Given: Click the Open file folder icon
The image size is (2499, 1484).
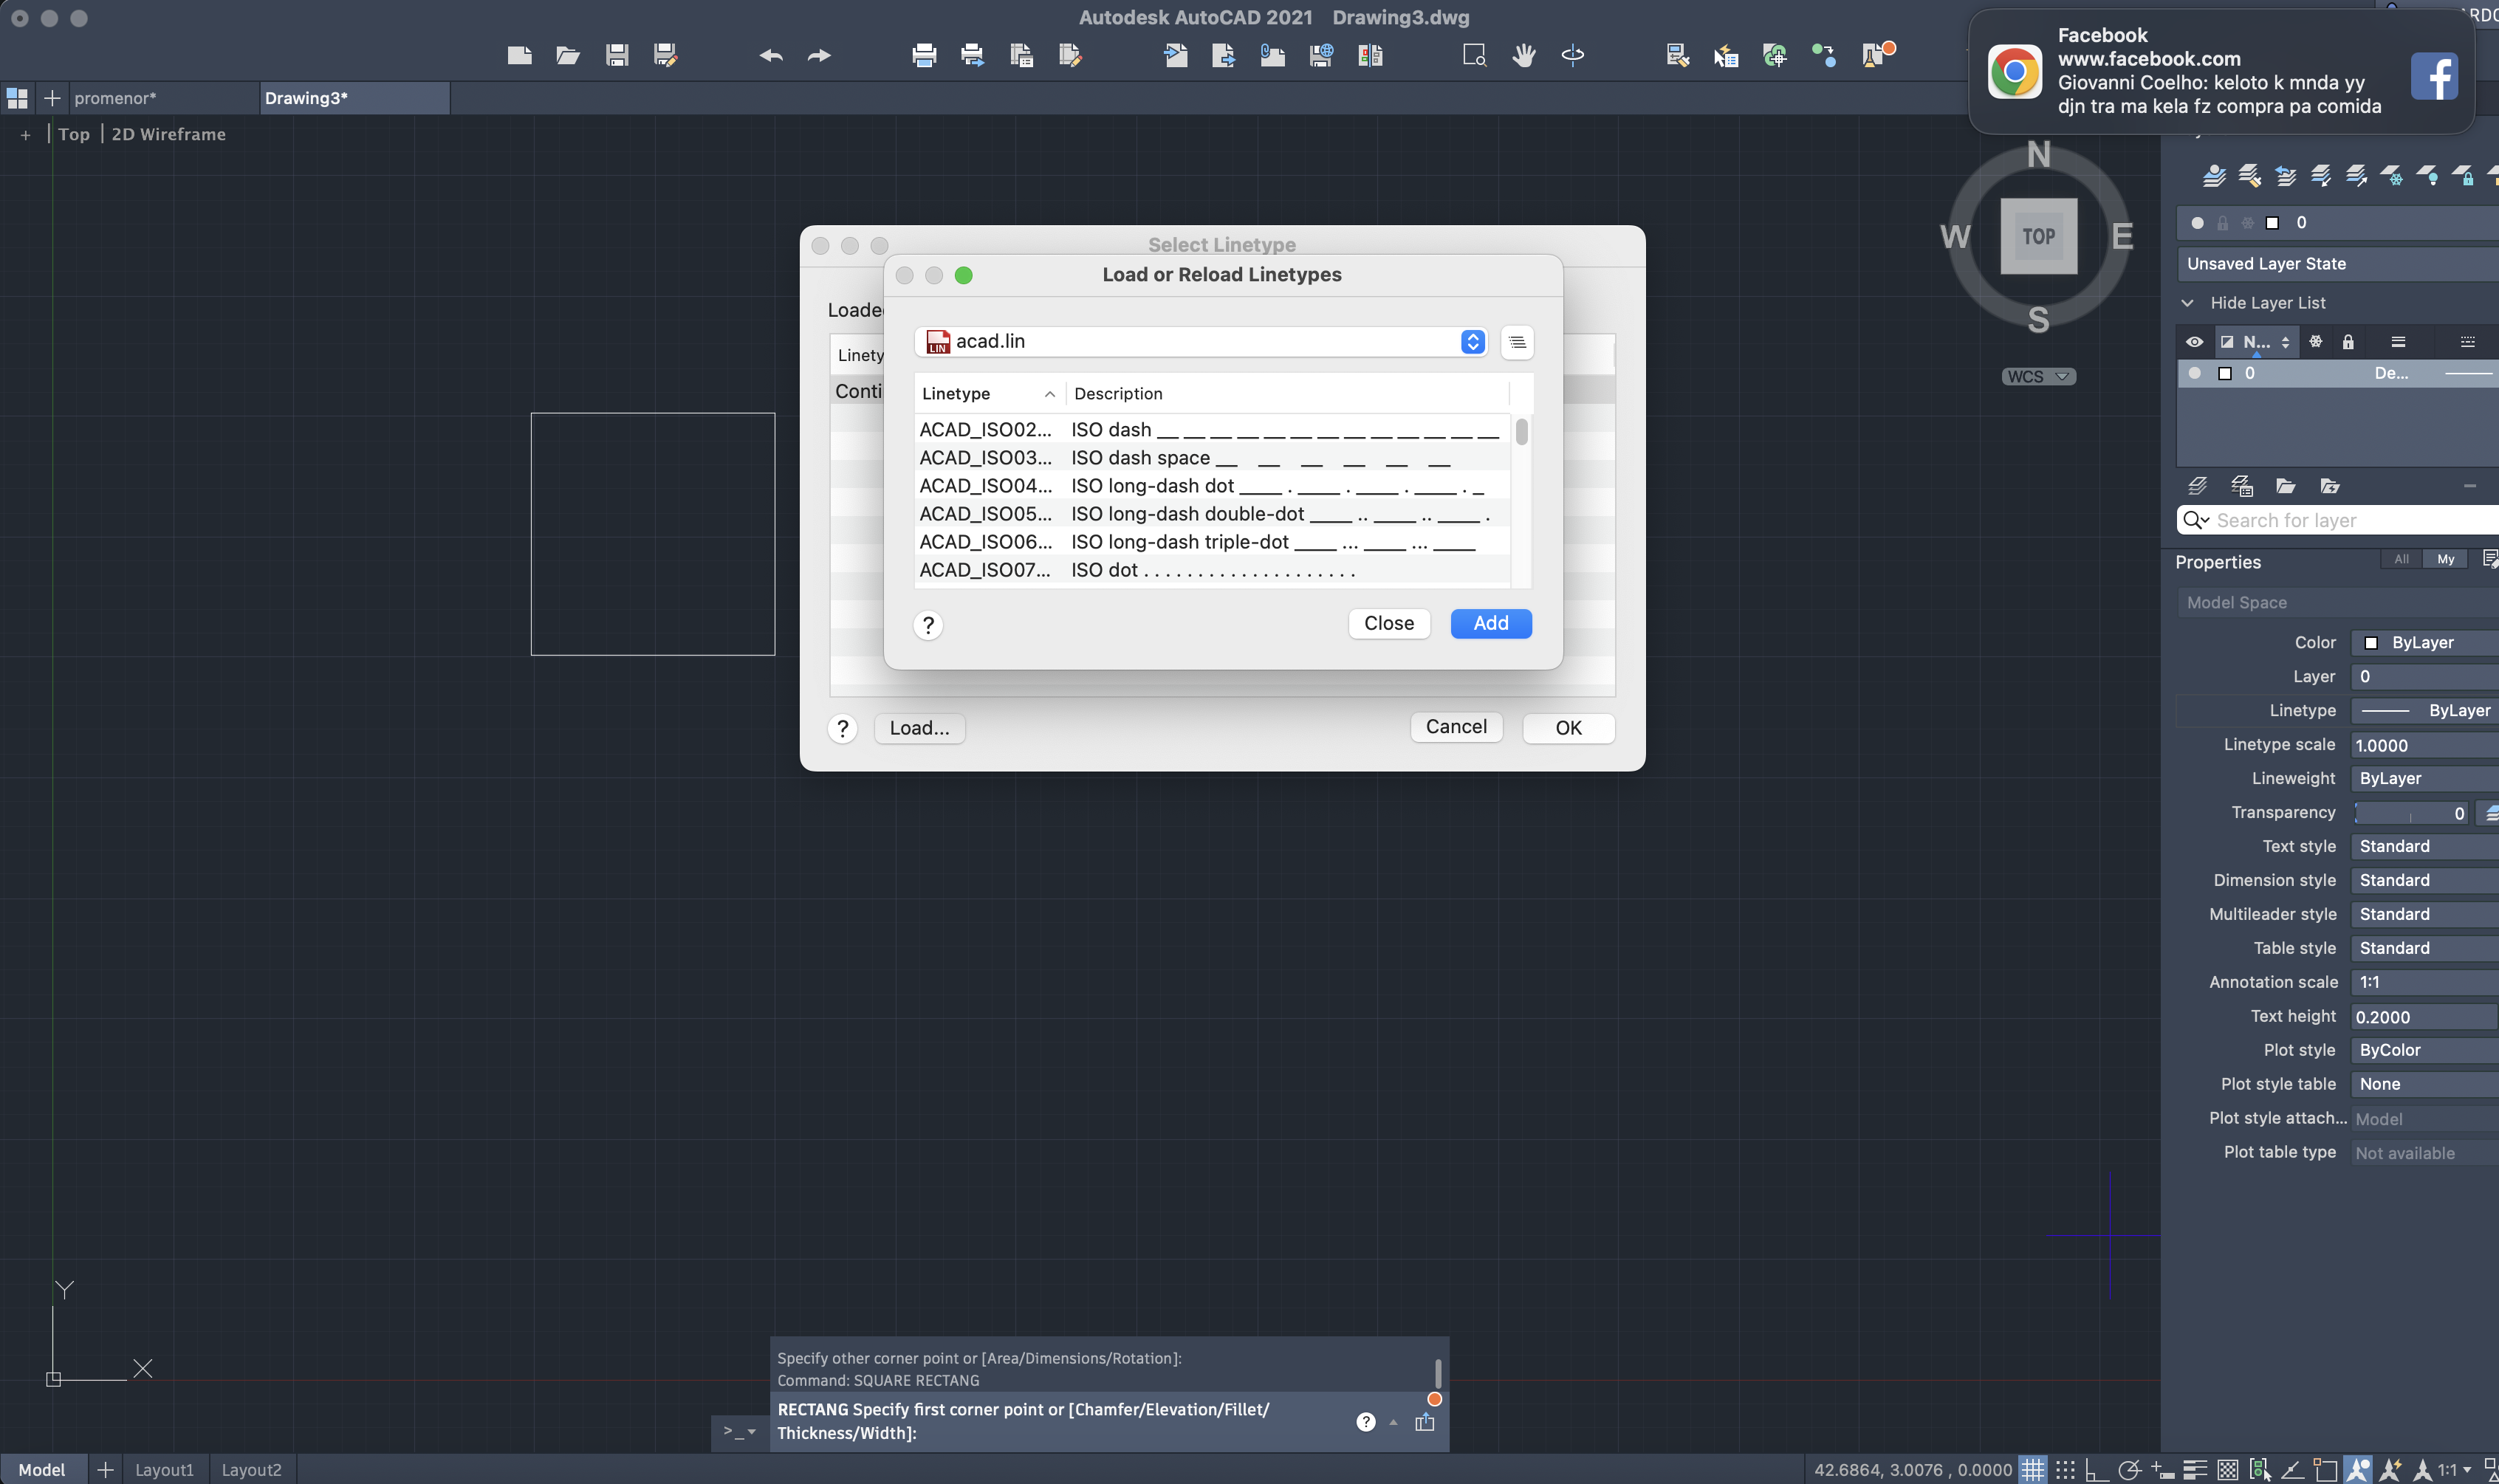Looking at the screenshot, I should 568,55.
